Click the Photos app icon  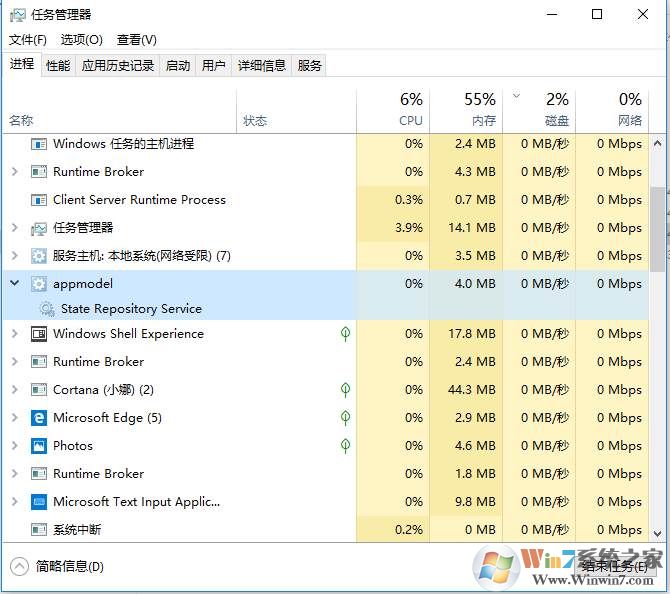(x=39, y=446)
